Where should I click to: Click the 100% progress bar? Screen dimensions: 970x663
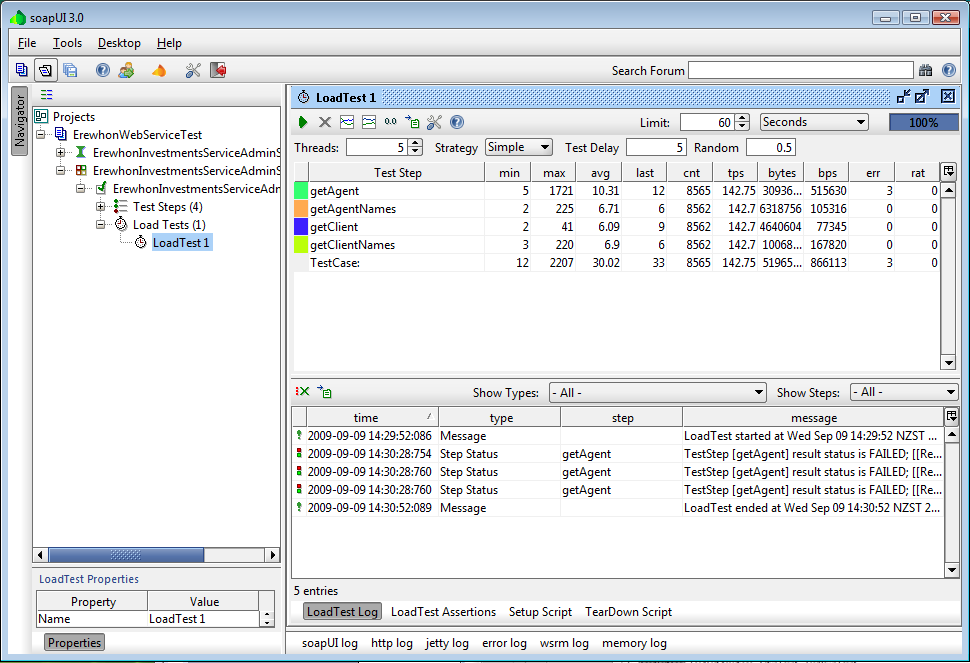[x=924, y=122]
